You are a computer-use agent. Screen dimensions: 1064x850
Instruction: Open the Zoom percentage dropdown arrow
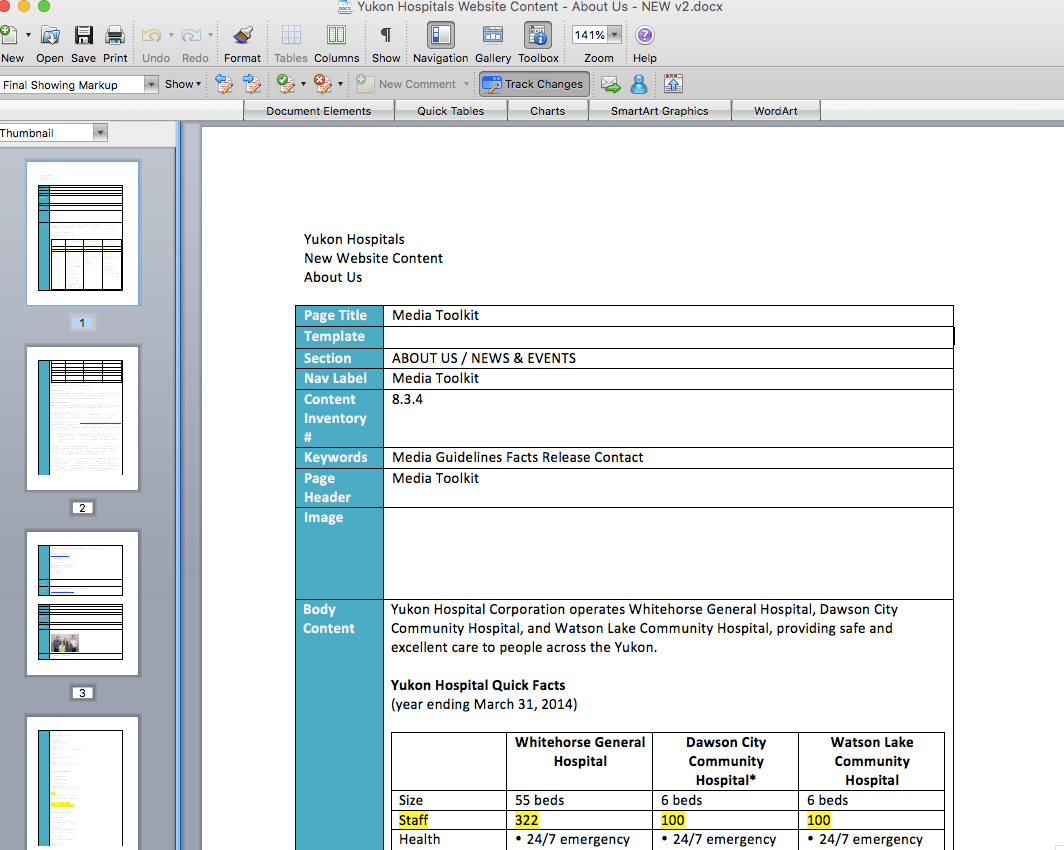pos(614,35)
